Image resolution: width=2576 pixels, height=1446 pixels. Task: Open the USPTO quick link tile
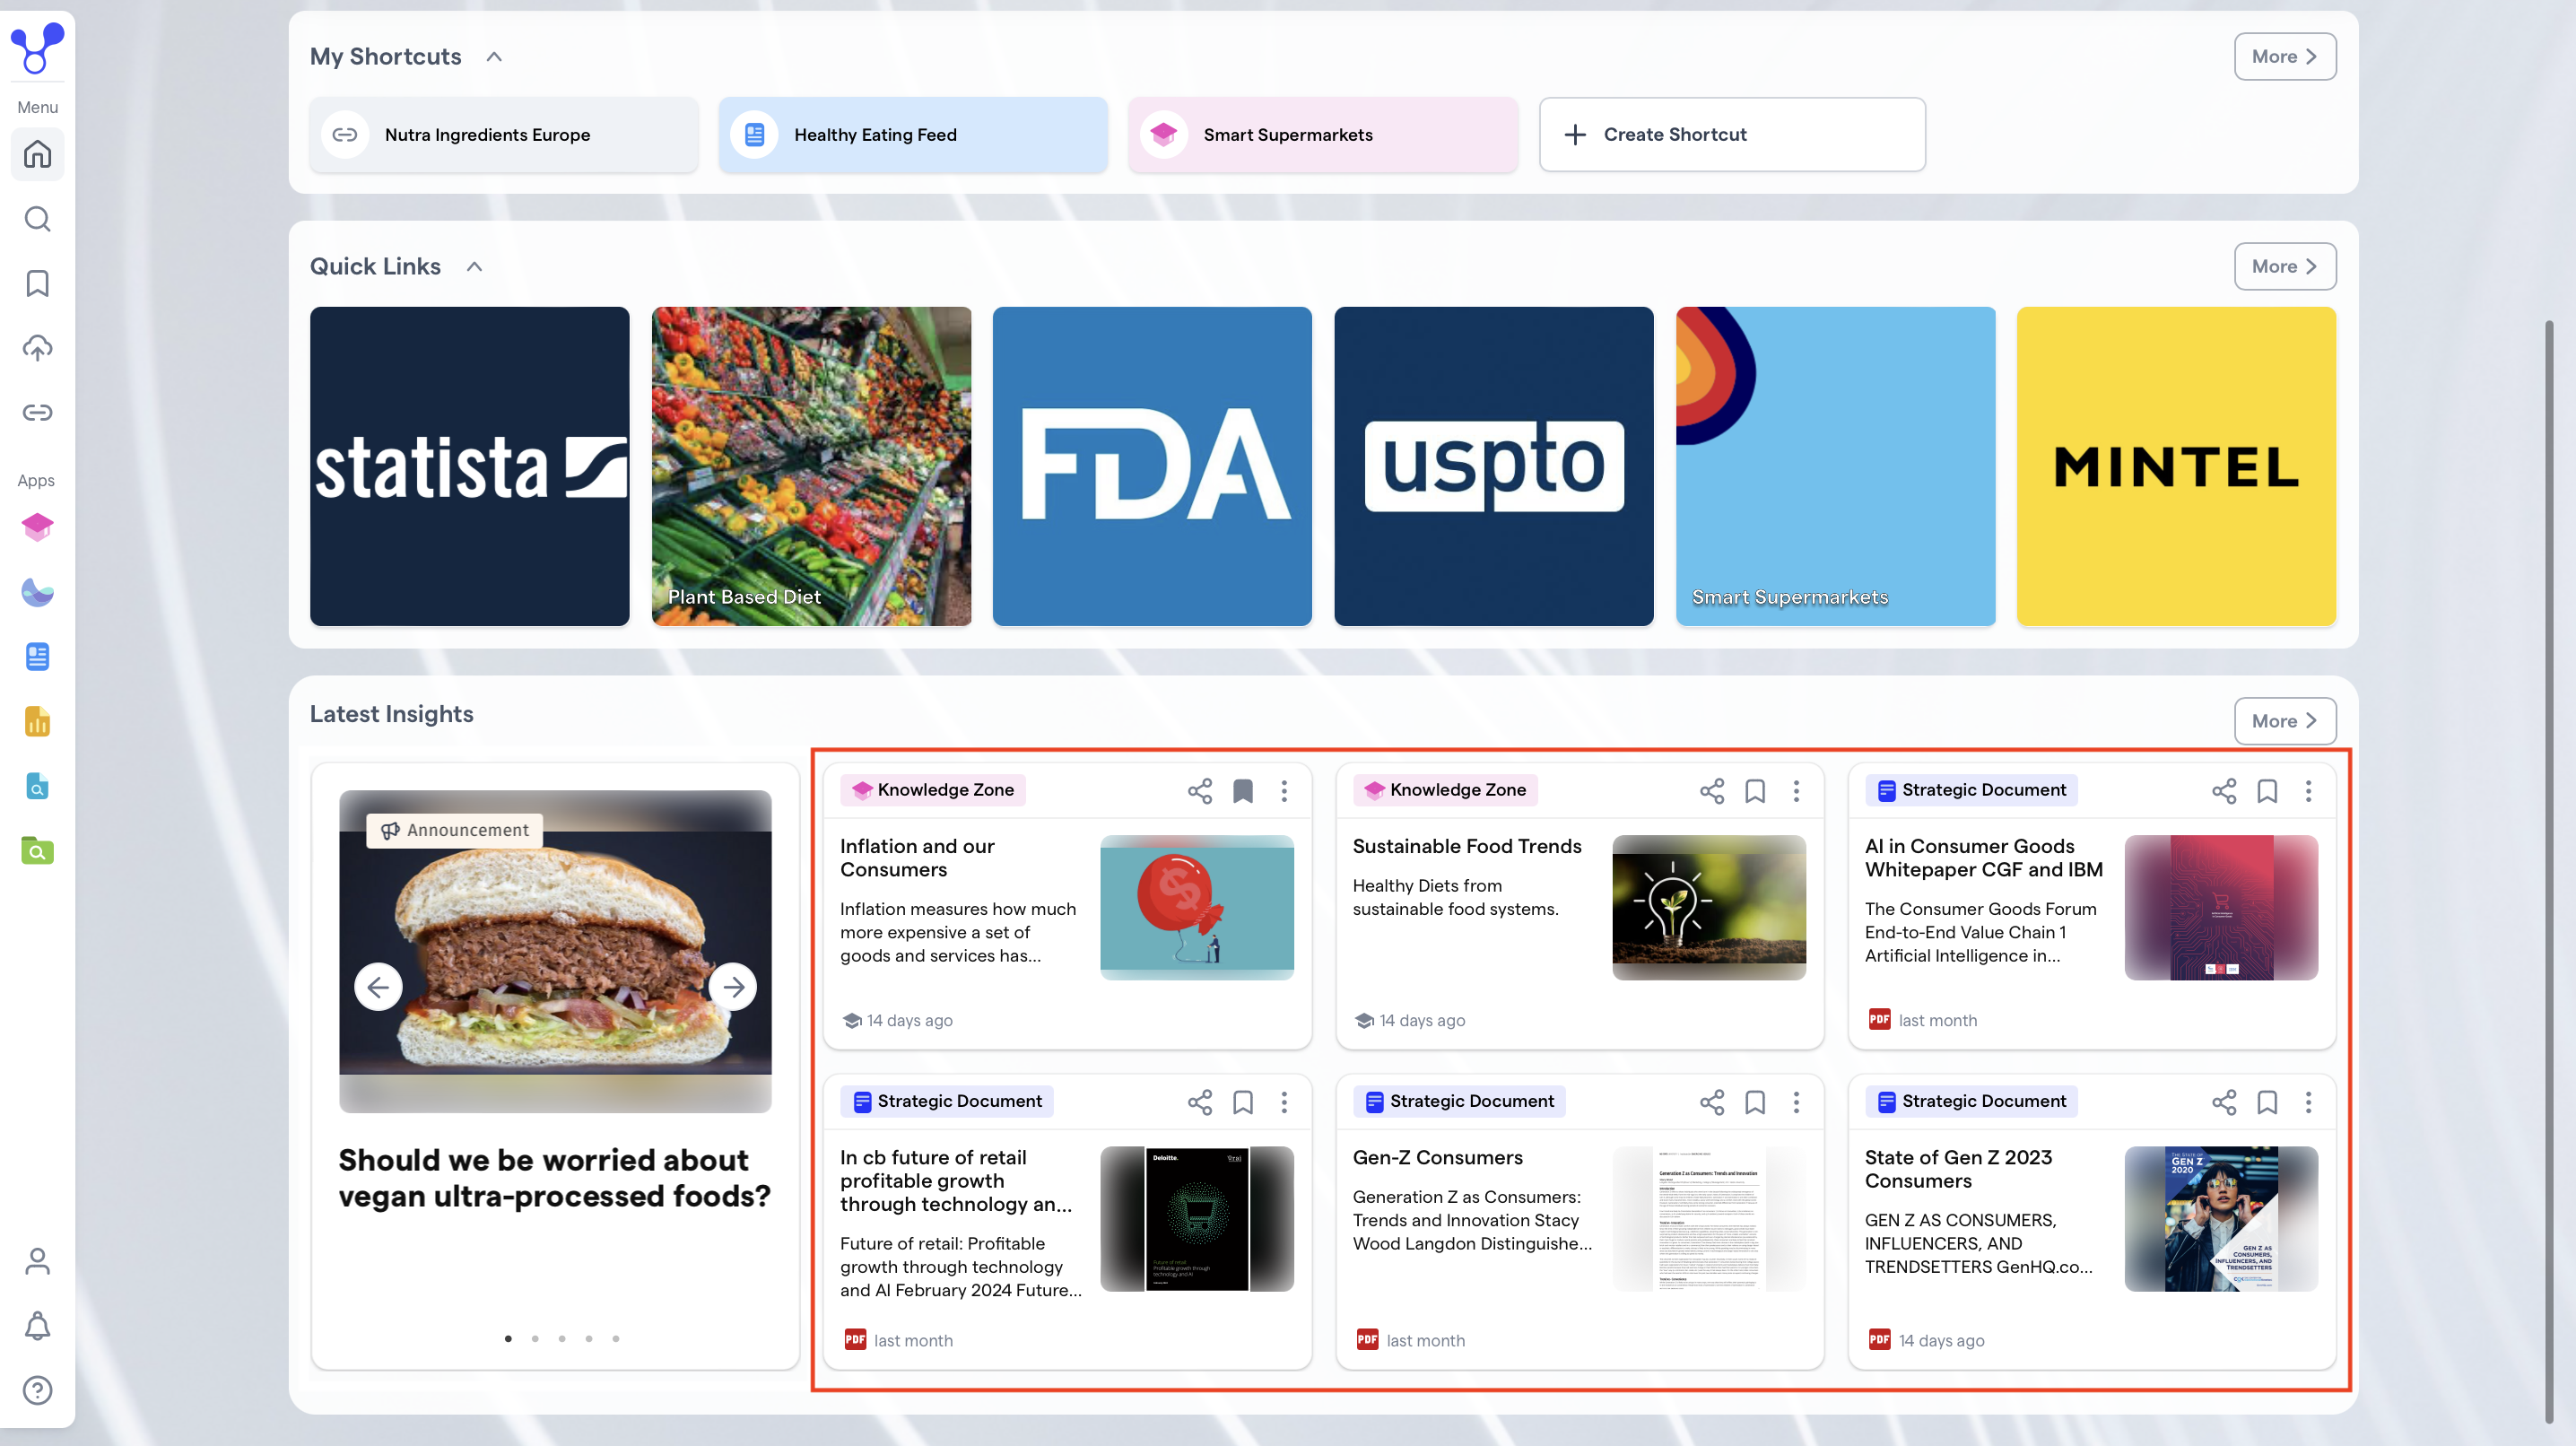tap(1493, 466)
